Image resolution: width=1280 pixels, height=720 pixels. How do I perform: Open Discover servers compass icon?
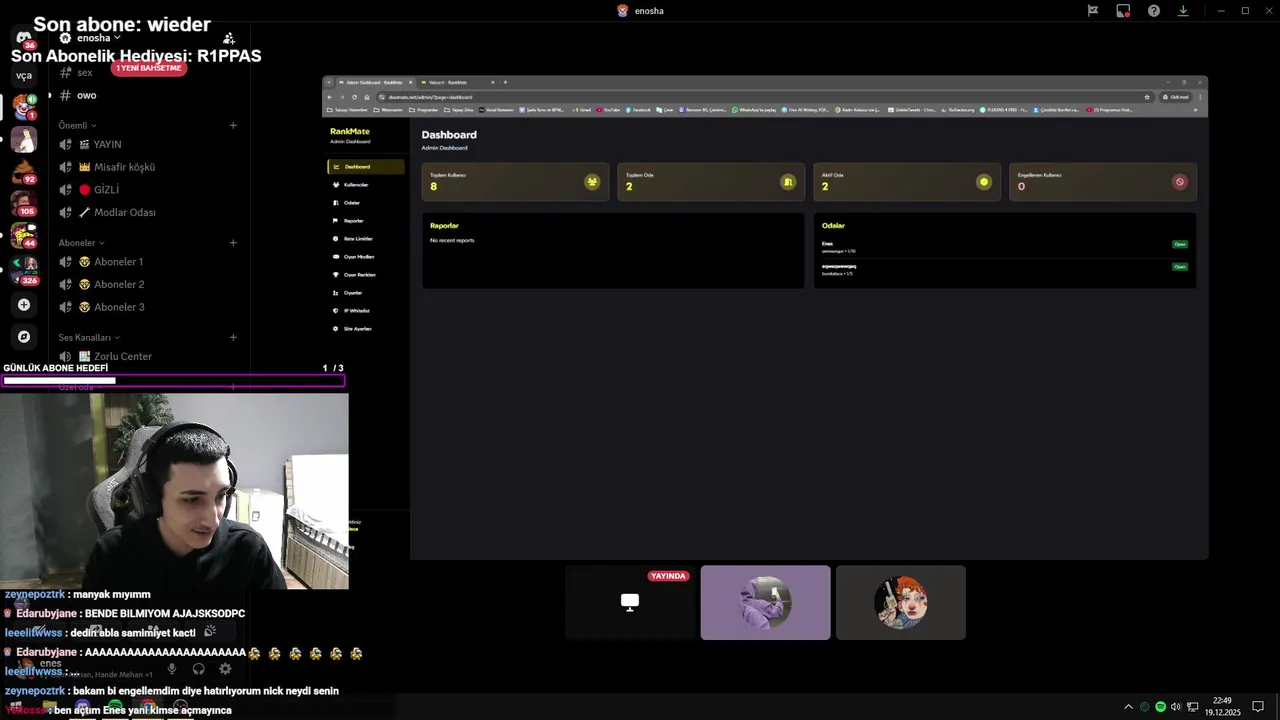click(x=24, y=337)
